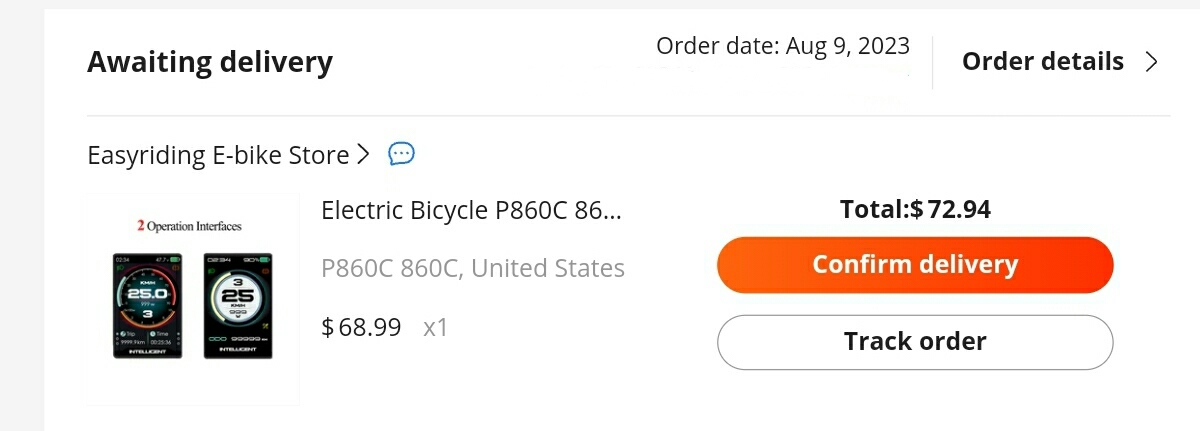Click the left speedometer display in product image
This screenshot has width=1200, height=431.
(x=147, y=306)
